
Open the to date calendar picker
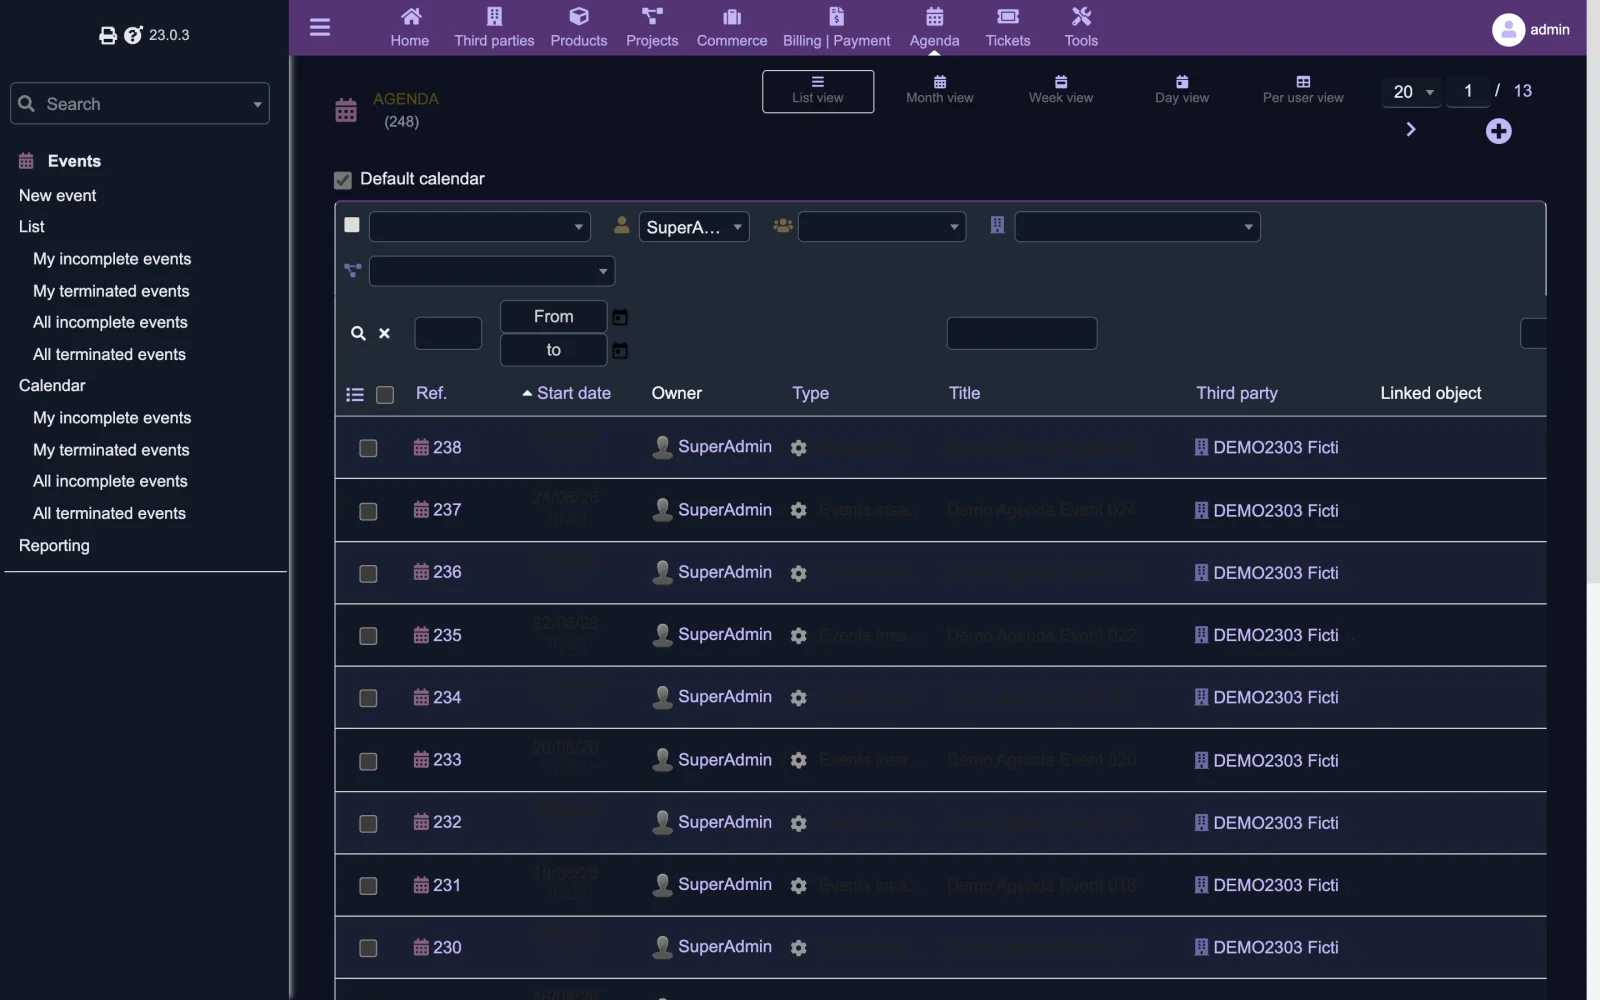pyautogui.click(x=620, y=351)
